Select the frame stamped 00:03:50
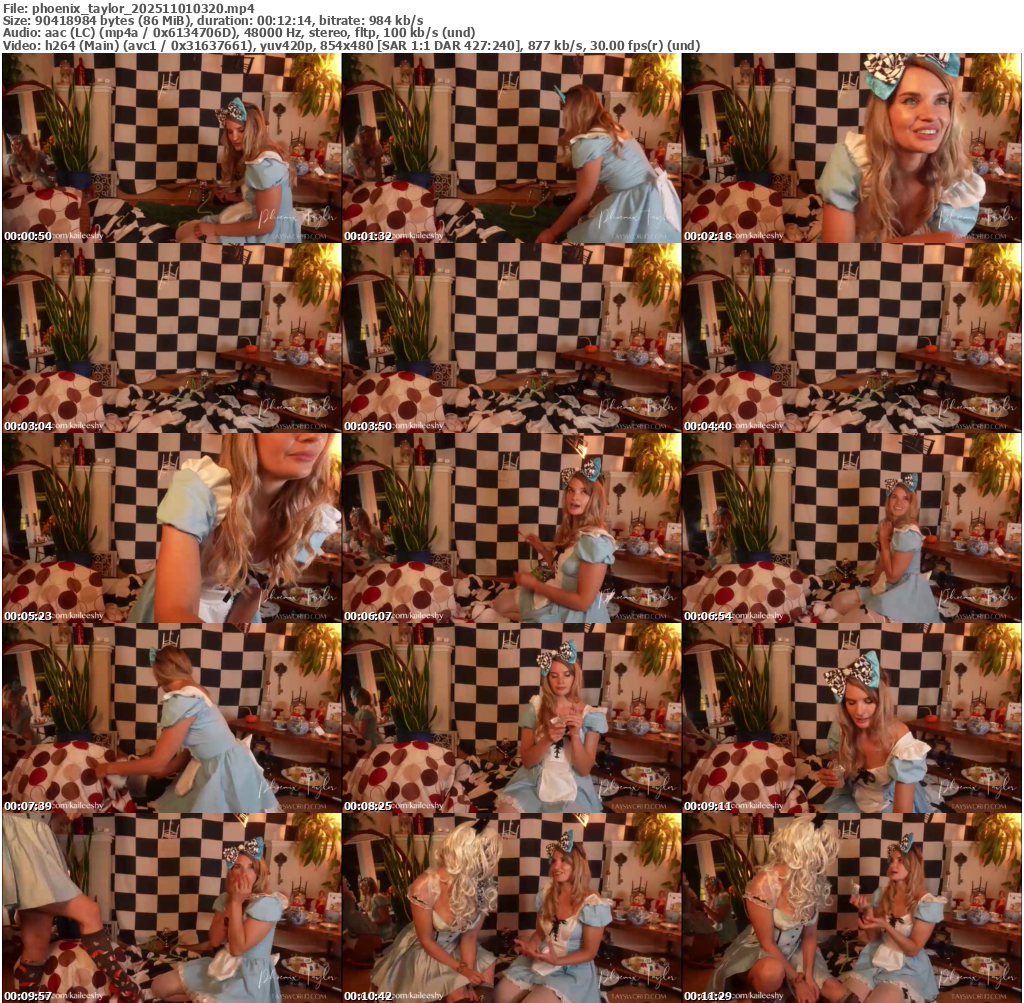Image resolution: width=1024 pixels, height=1003 pixels. point(511,338)
